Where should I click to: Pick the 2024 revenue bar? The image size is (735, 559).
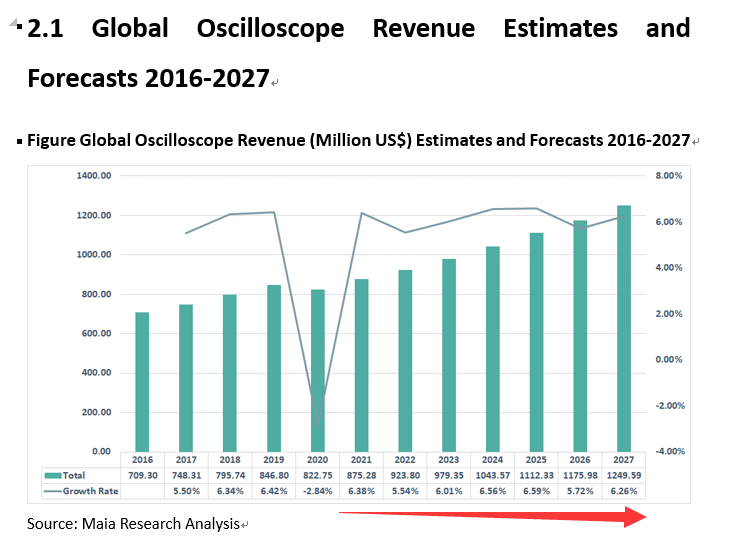[492, 348]
